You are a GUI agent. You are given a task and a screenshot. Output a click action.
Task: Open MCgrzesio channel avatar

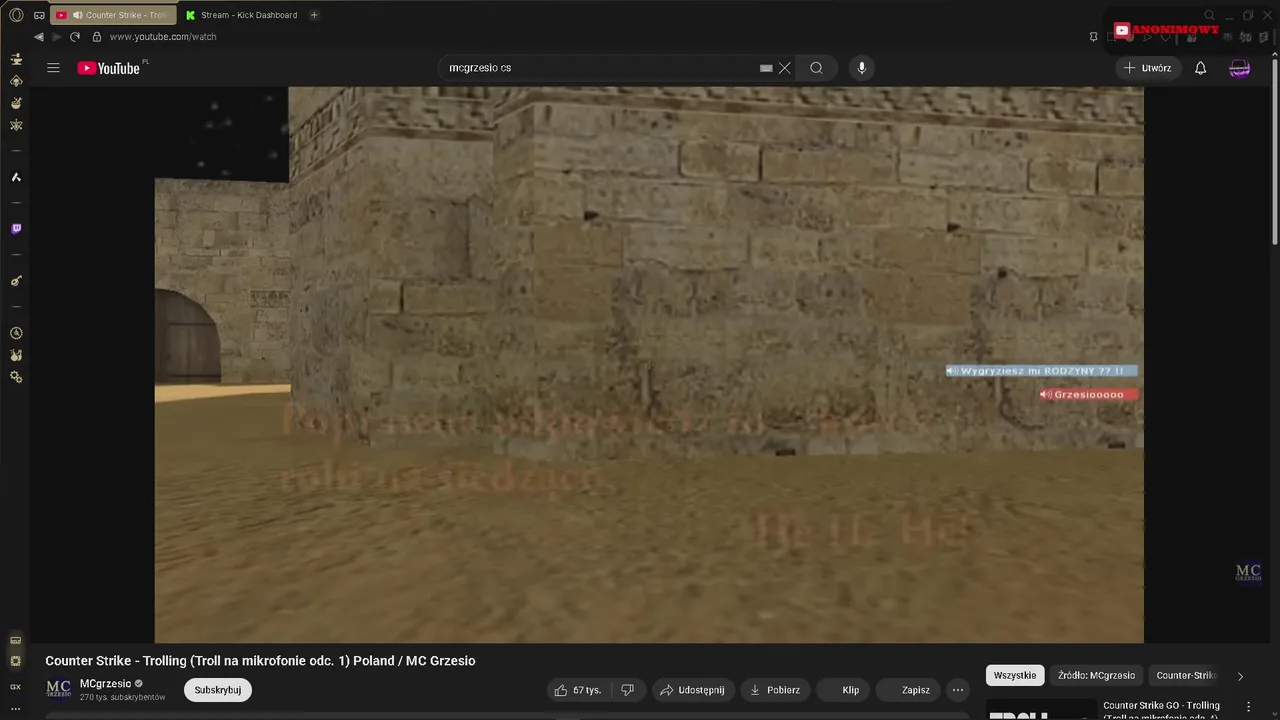[59, 689]
